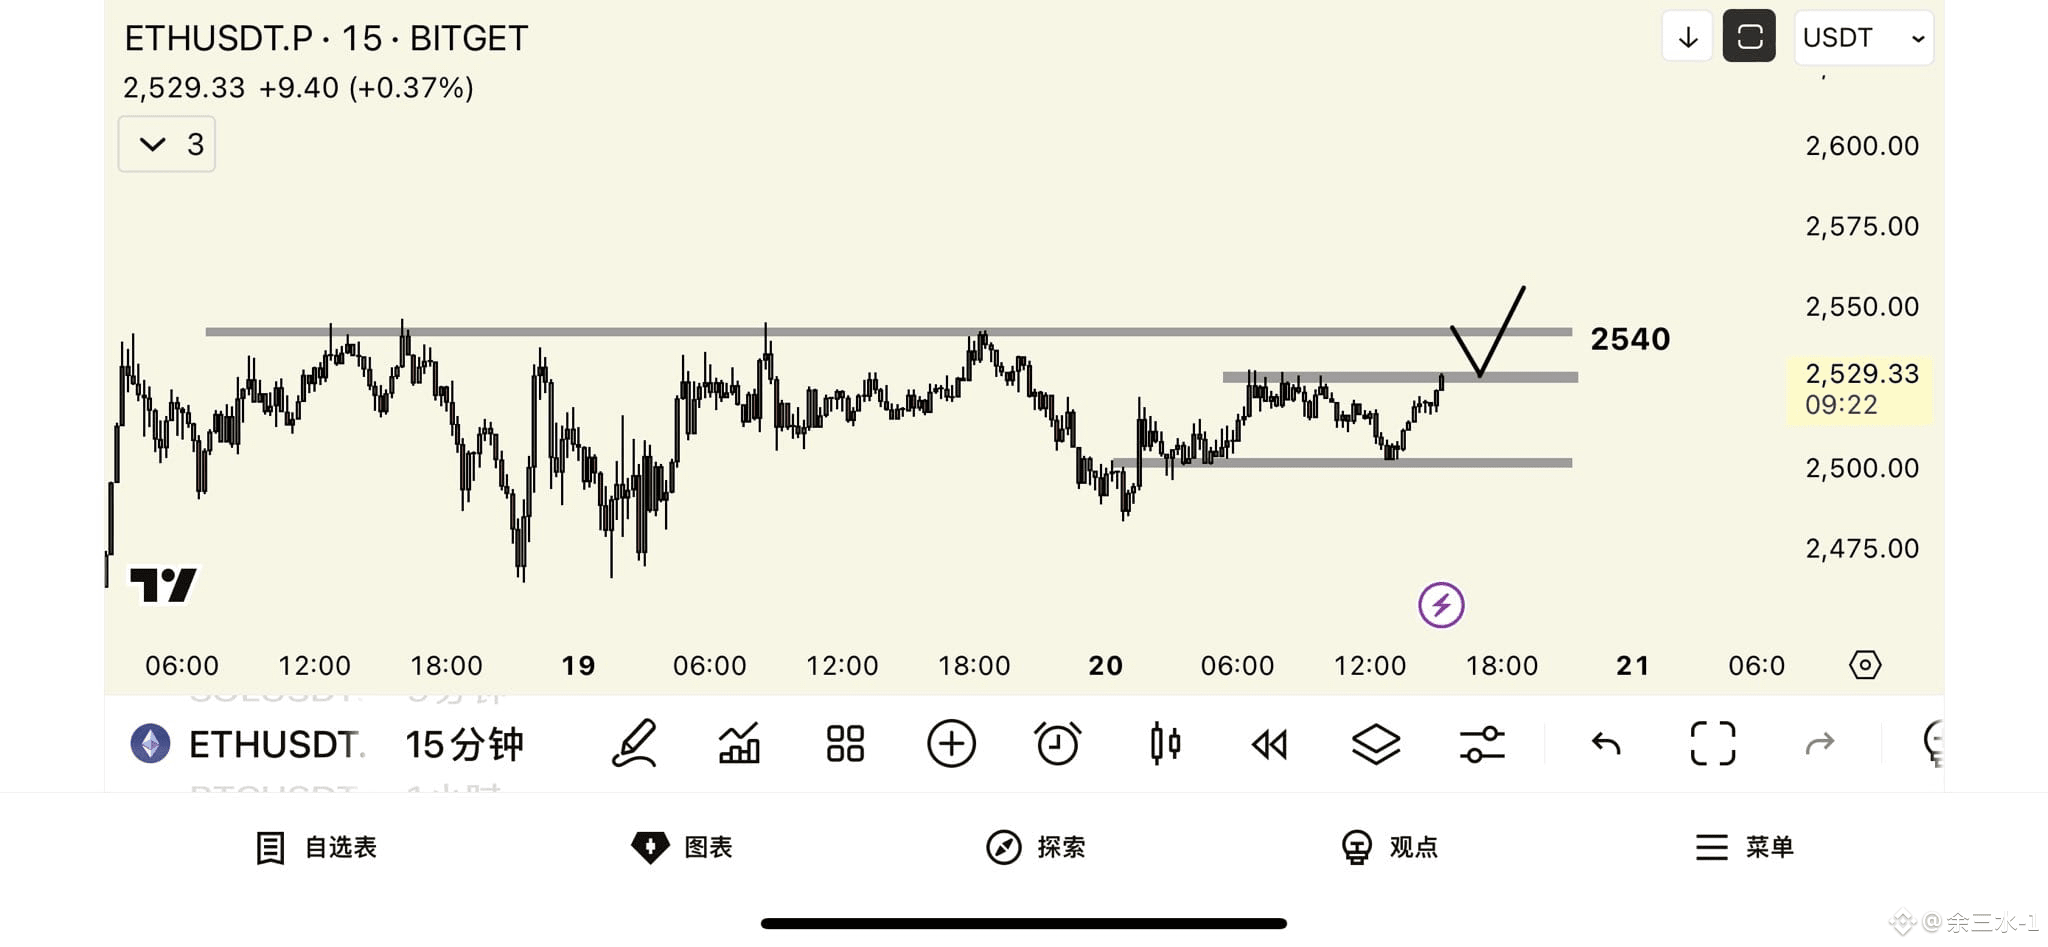This screenshot has height=947, width=2048.
Task: Change the 15分钟 interval selector
Action: (x=464, y=744)
